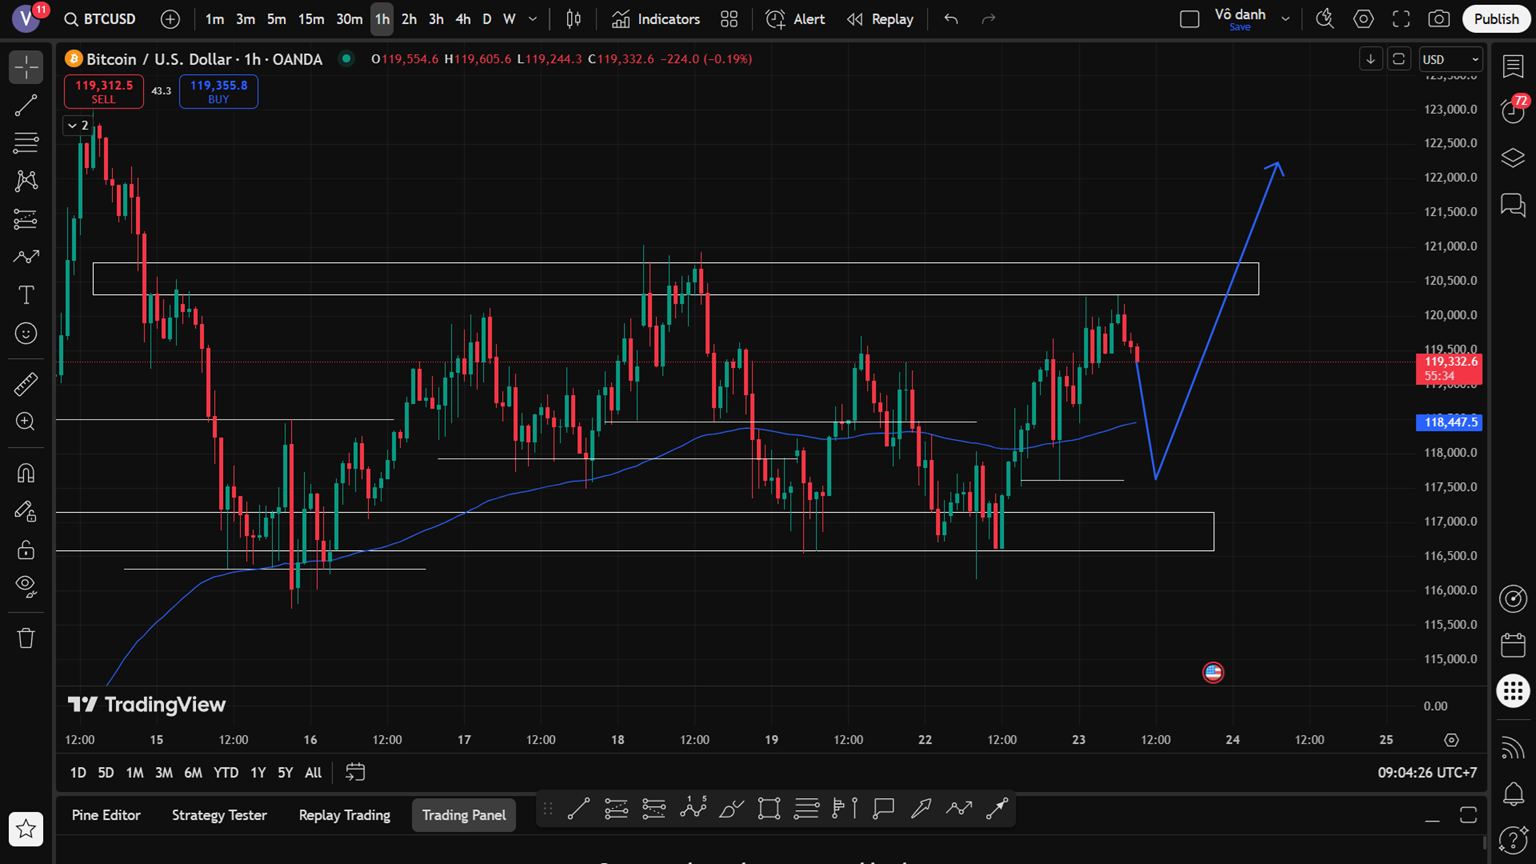Open the object tree layers panel
Image resolution: width=1536 pixels, height=864 pixels.
click(x=1513, y=158)
